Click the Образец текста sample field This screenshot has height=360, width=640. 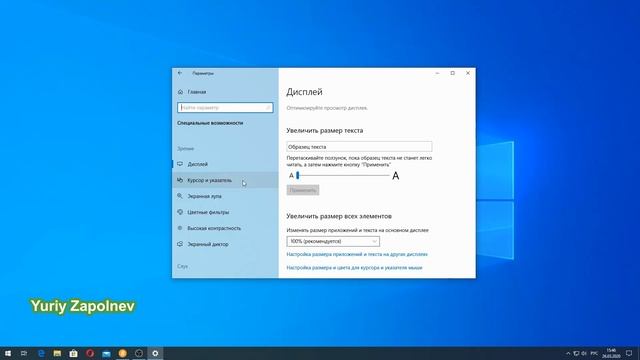[x=359, y=147]
